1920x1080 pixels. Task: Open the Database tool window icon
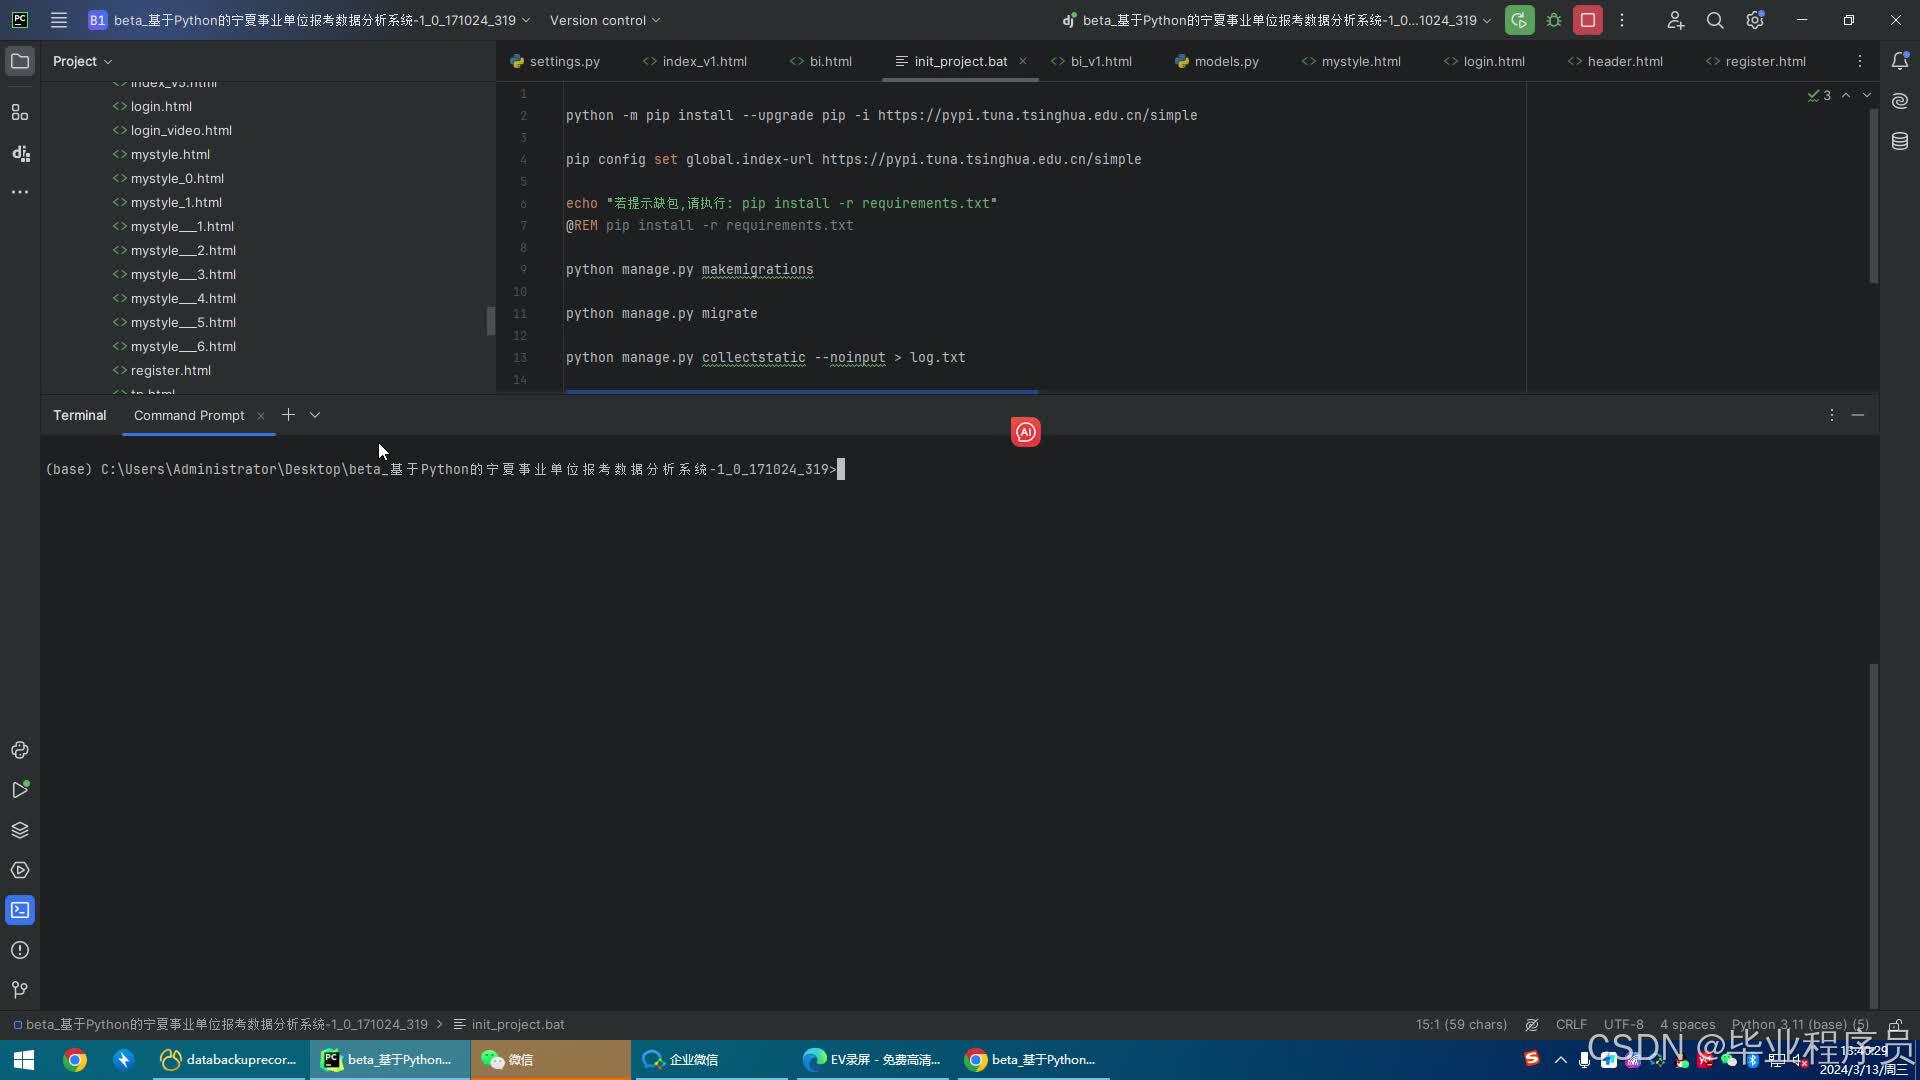pyautogui.click(x=1900, y=141)
